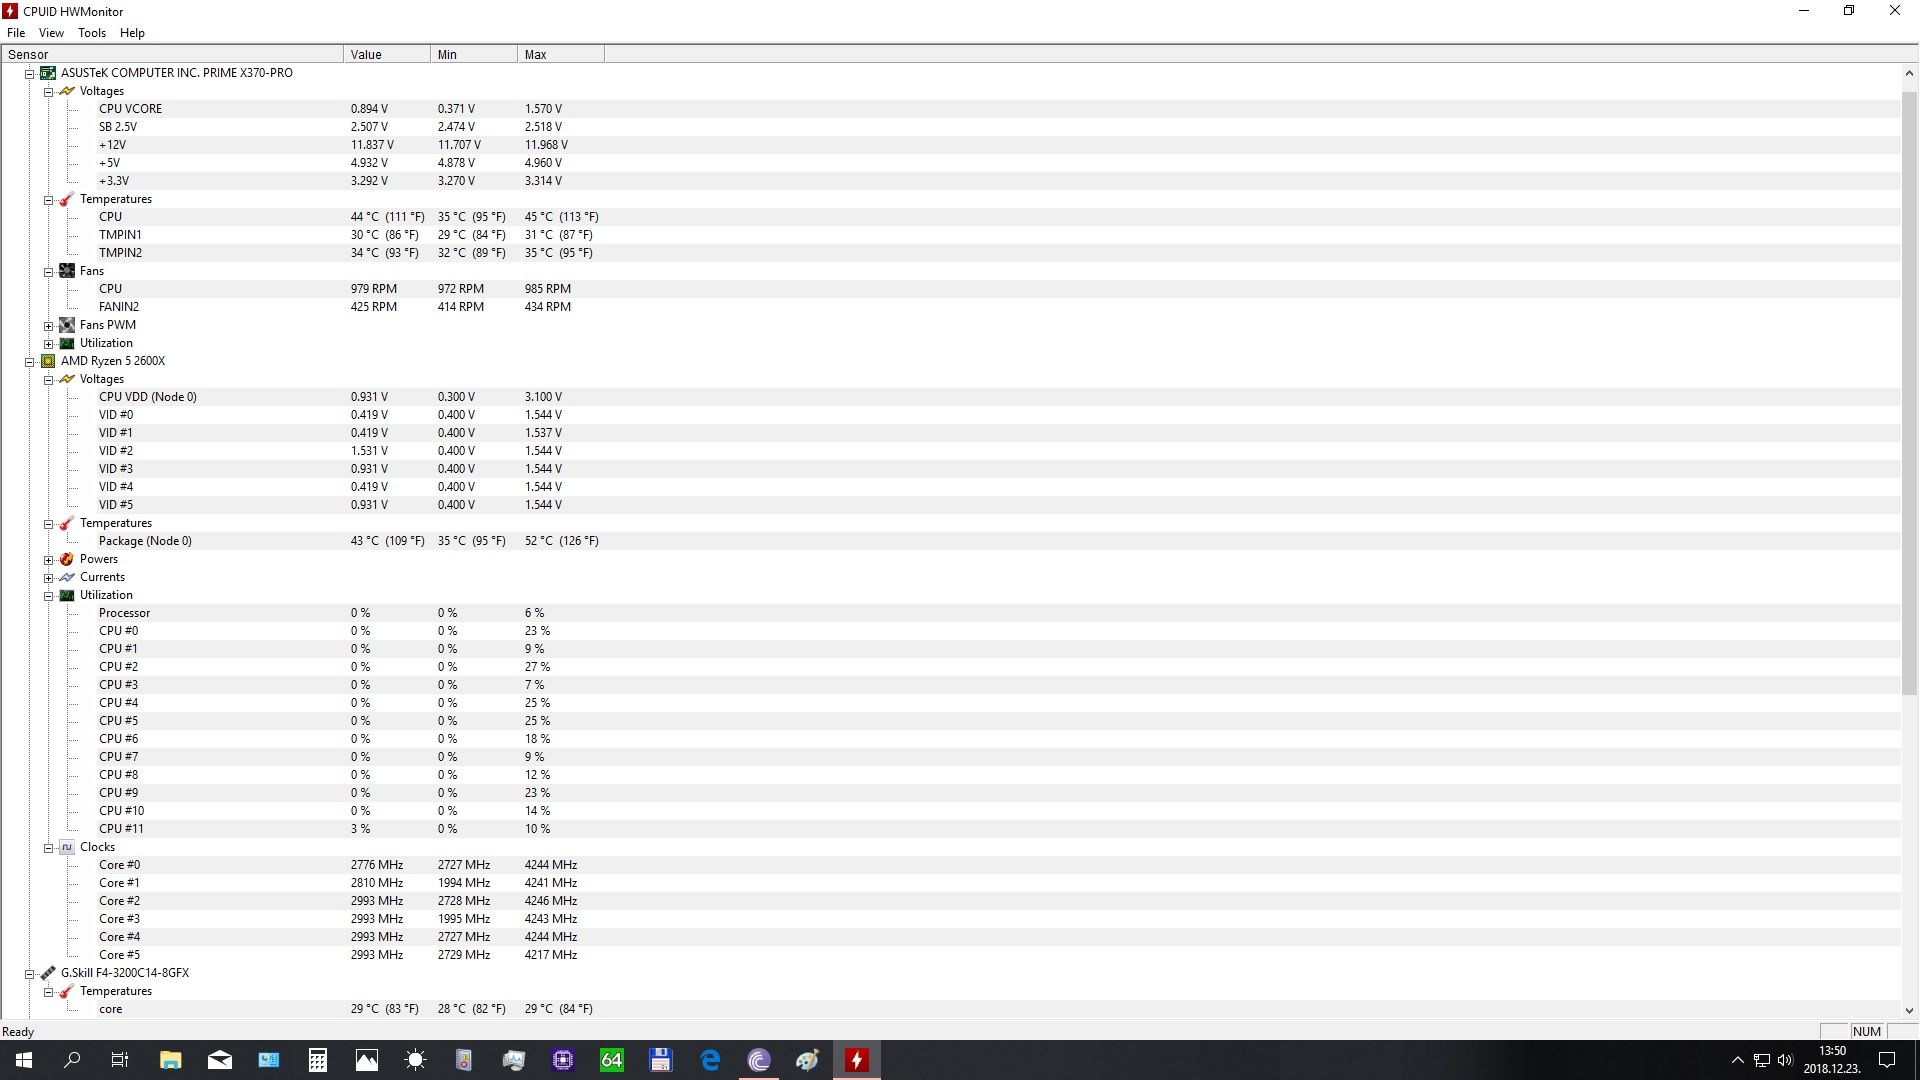The width and height of the screenshot is (1920, 1080).
Task: Click the 13:50 clock in the taskbar
Action: click(1832, 1051)
